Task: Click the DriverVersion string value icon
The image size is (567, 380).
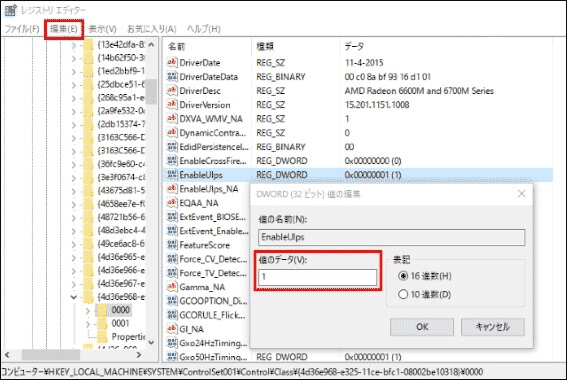Action: tap(172, 105)
